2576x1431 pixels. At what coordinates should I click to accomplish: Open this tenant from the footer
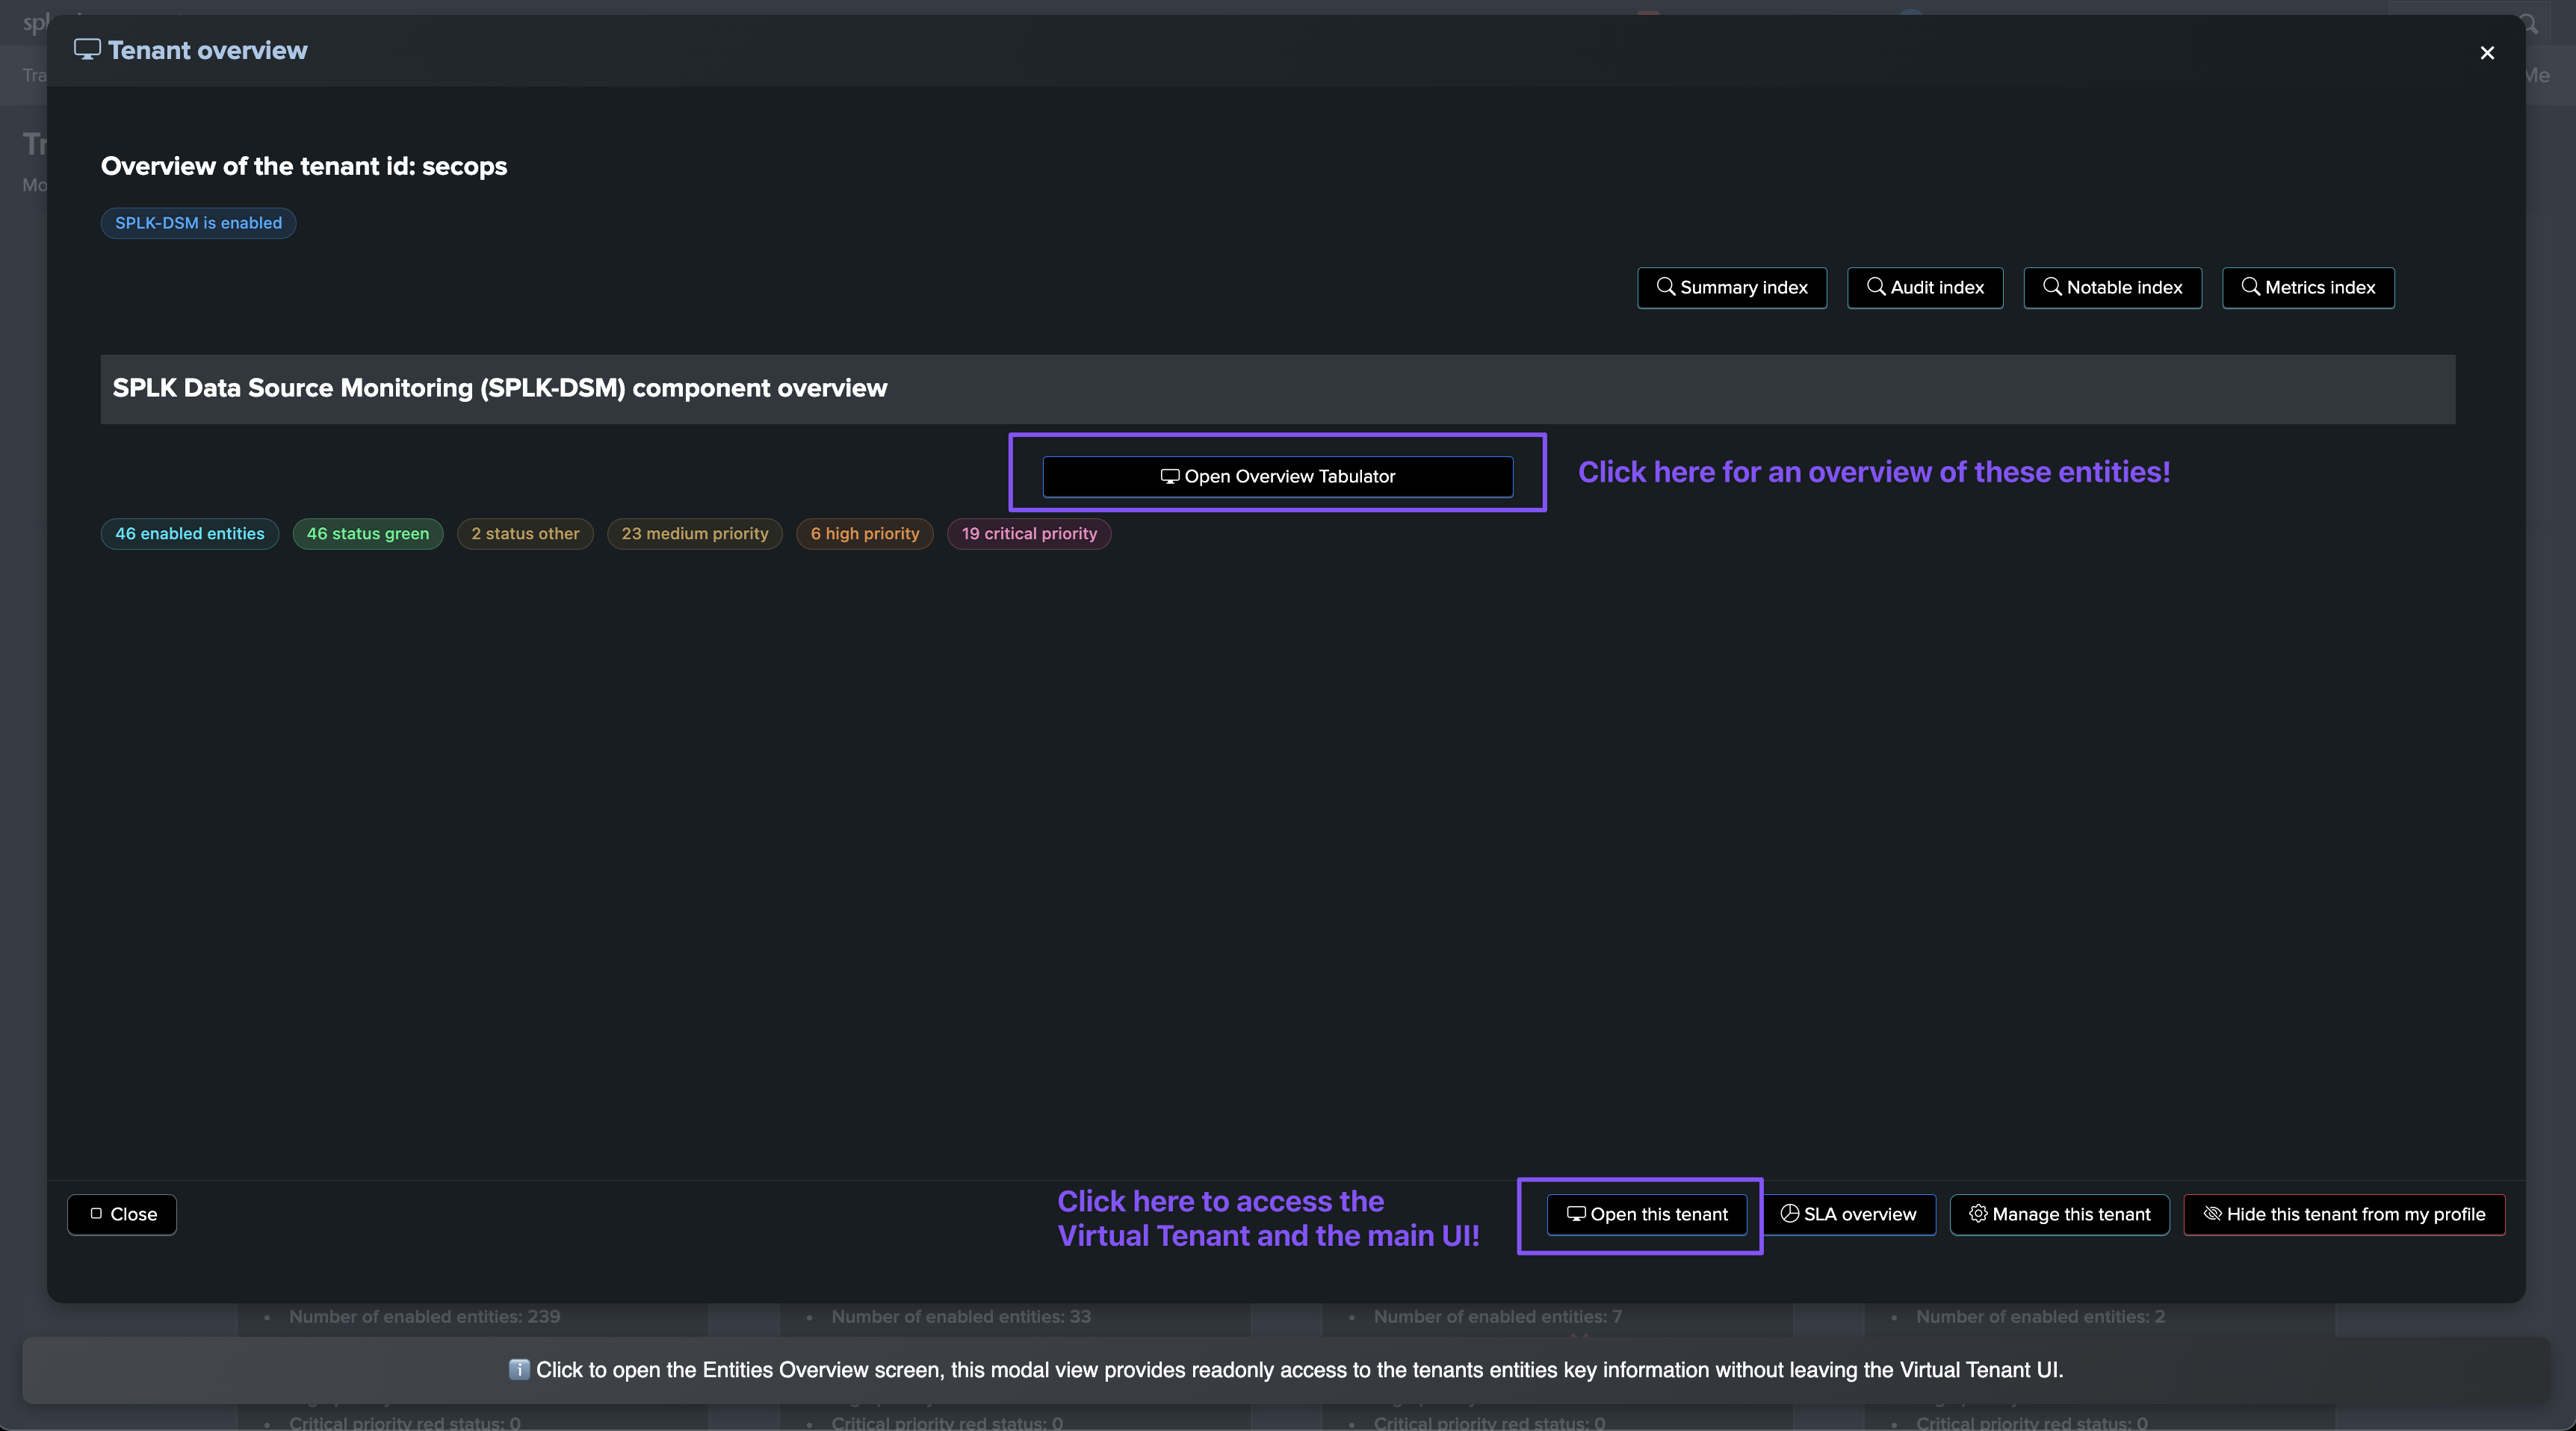coord(1646,1214)
